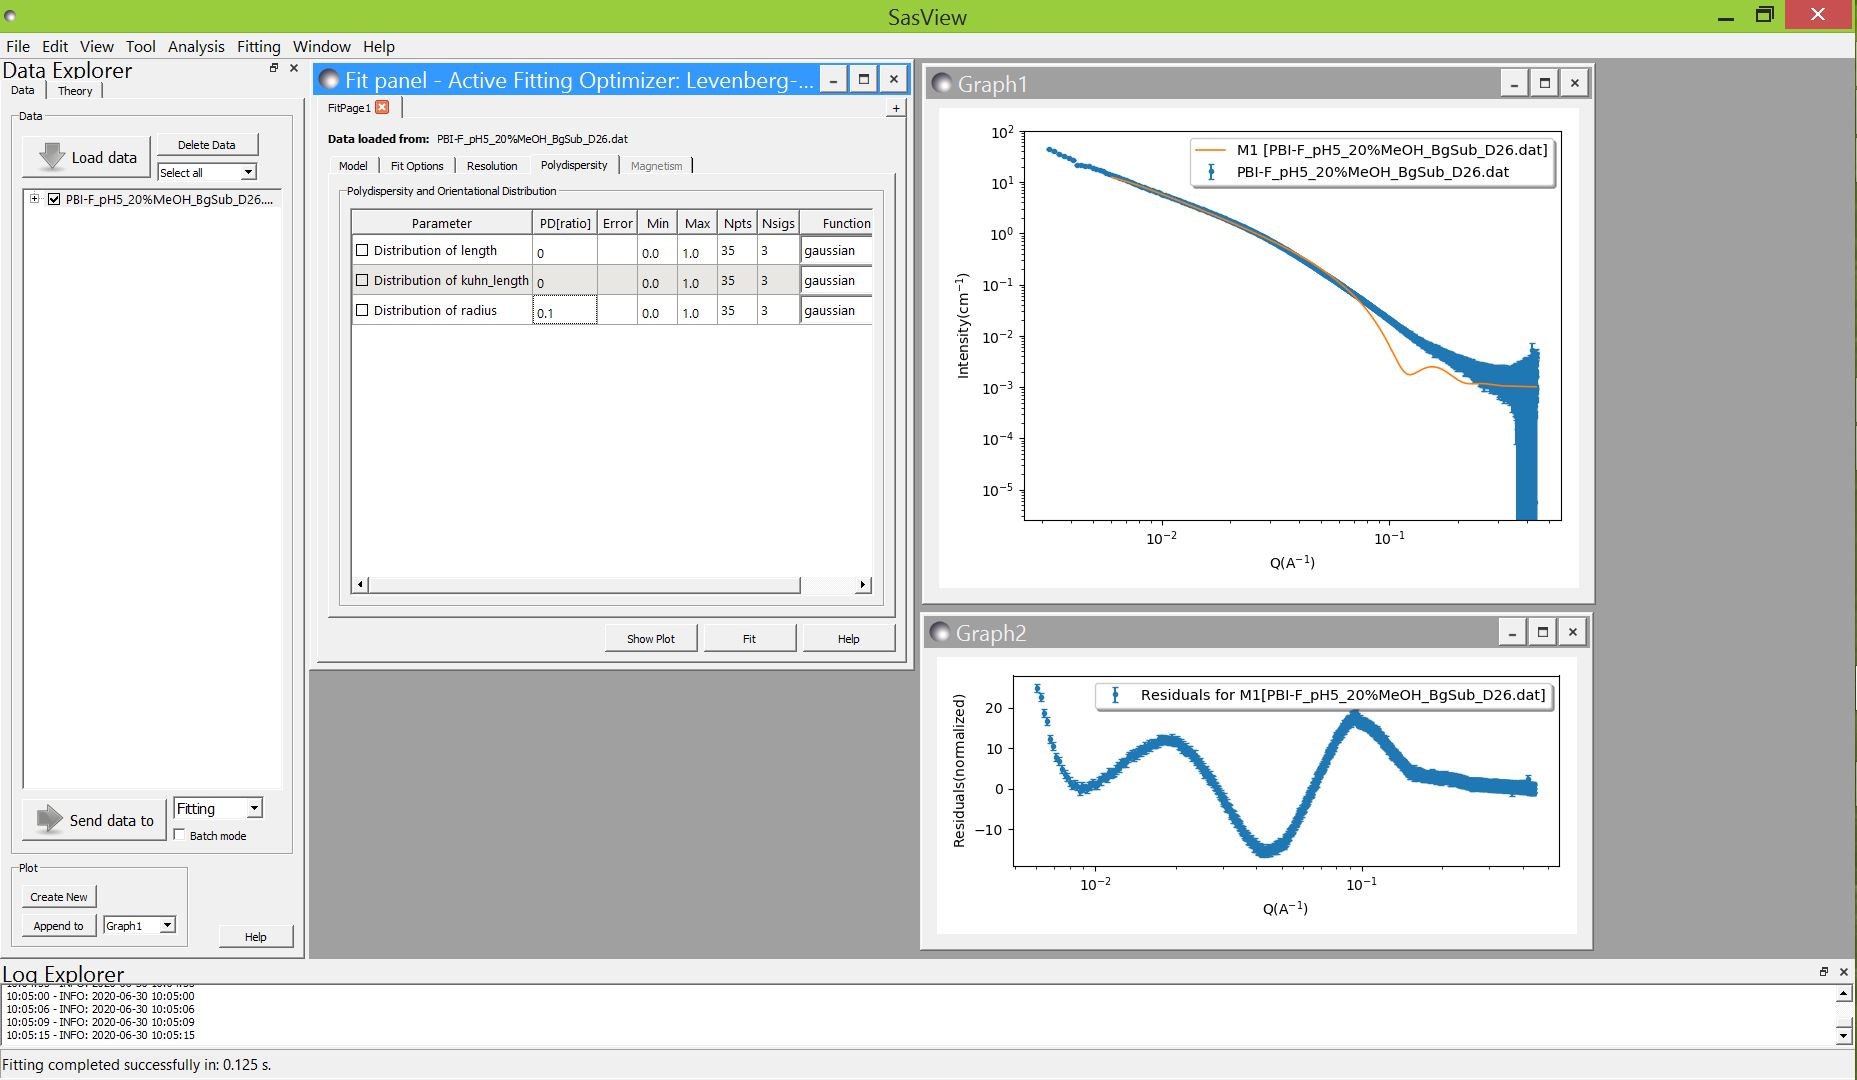
Task: Enable Distribution of length checkbox
Action: click(362, 251)
